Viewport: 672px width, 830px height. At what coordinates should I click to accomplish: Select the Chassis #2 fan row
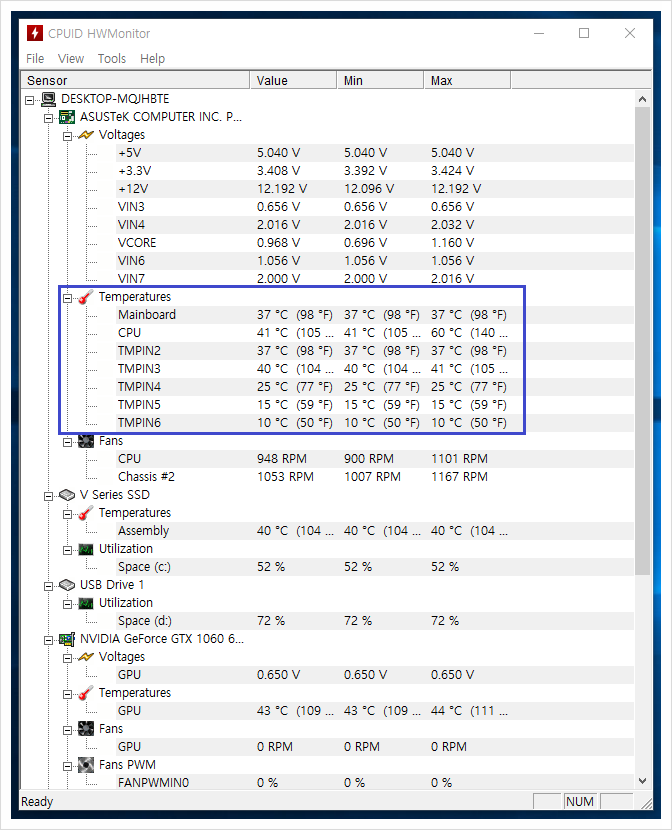pos(375,477)
